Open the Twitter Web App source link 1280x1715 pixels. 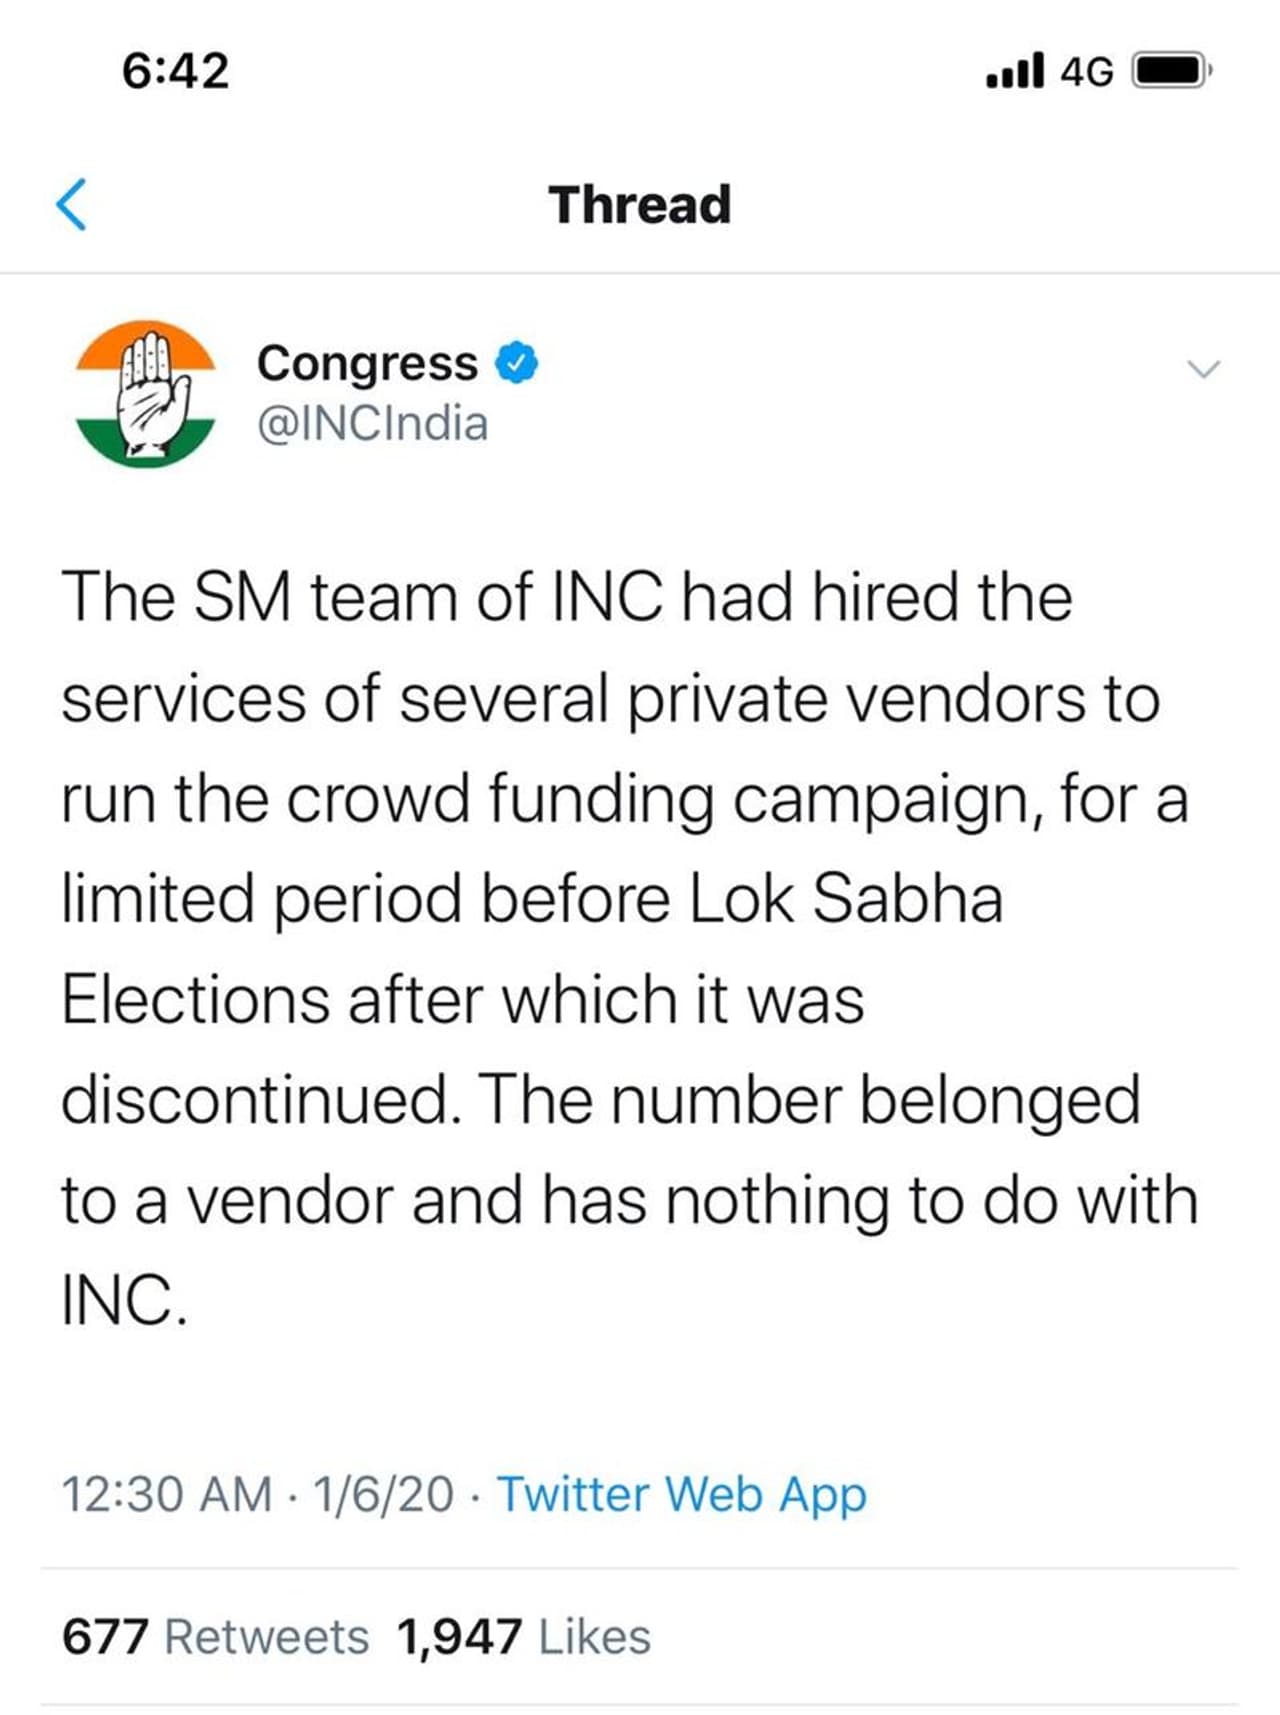click(x=682, y=1495)
